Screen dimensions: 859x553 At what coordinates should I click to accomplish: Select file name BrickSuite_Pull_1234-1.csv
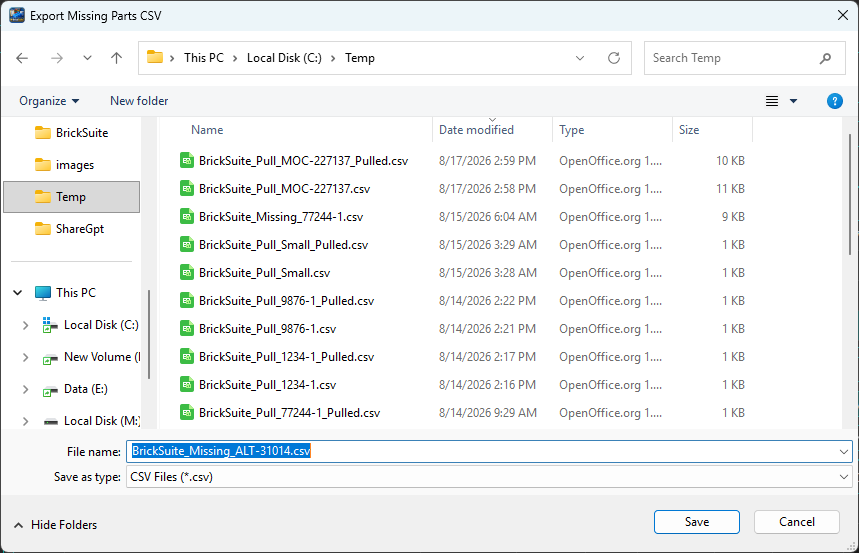click(267, 384)
